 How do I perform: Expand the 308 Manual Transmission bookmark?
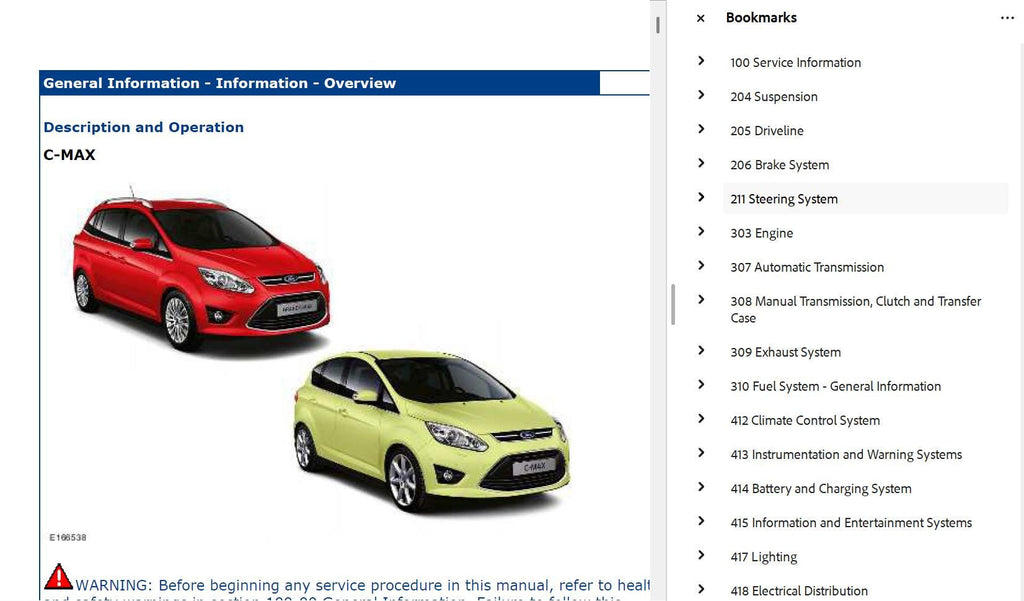pos(701,299)
